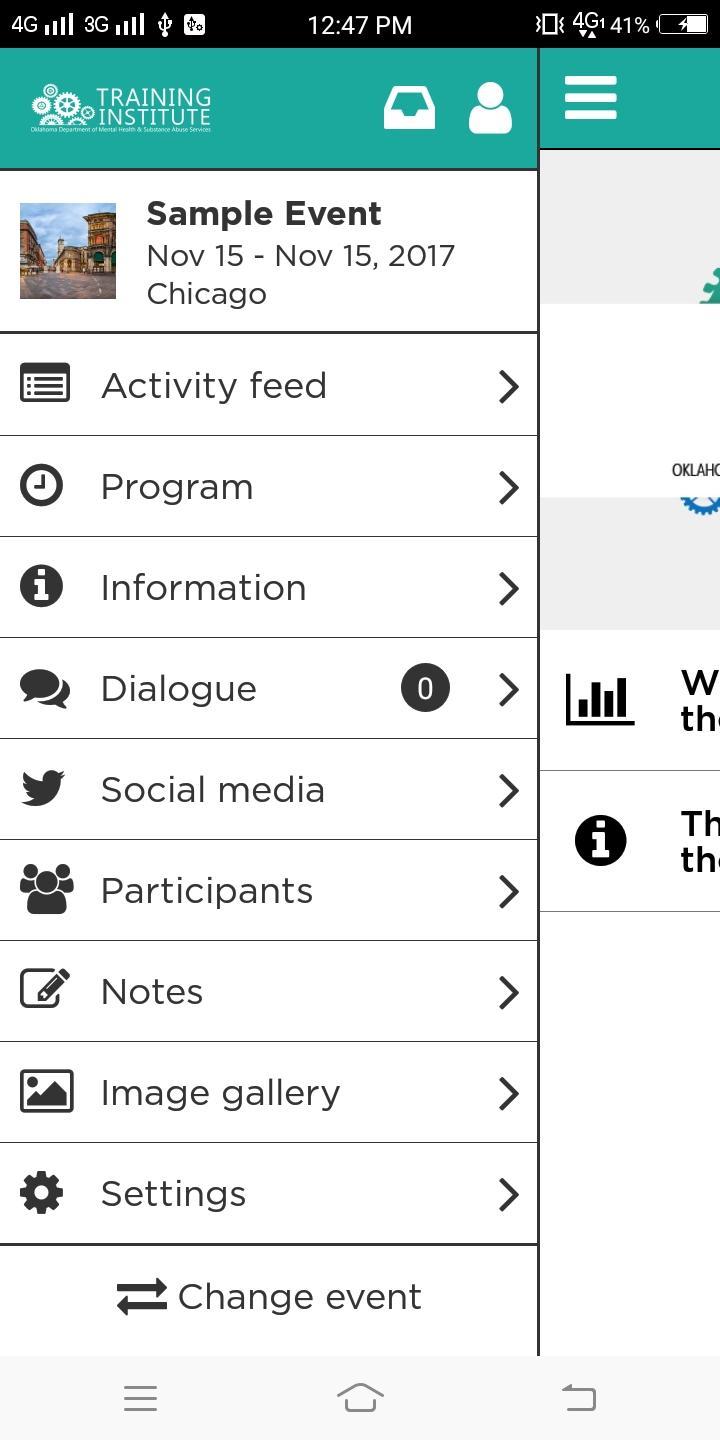This screenshot has width=720, height=1440.
Task: Expand Activity feed chevron arrow
Action: tap(509, 386)
